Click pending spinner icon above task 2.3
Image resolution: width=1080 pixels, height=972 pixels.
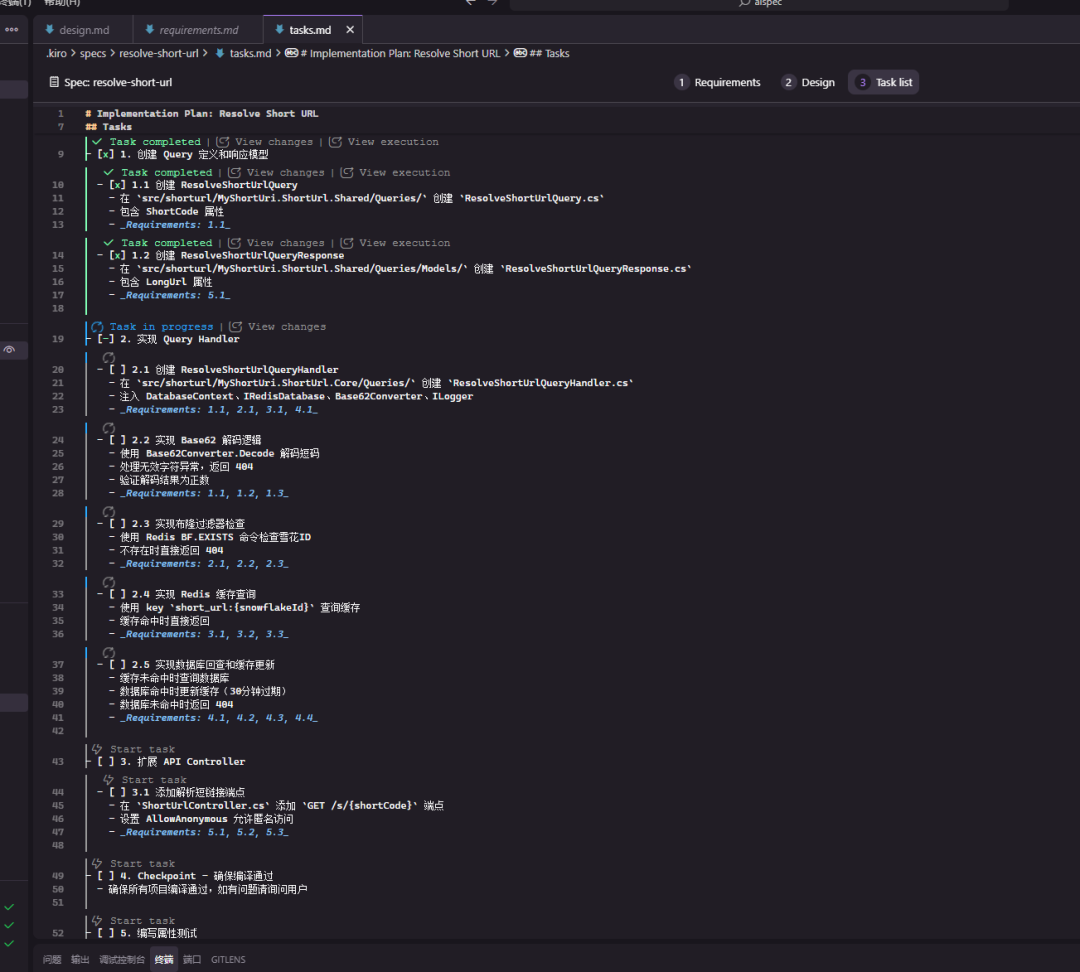(x=109, y=512)
